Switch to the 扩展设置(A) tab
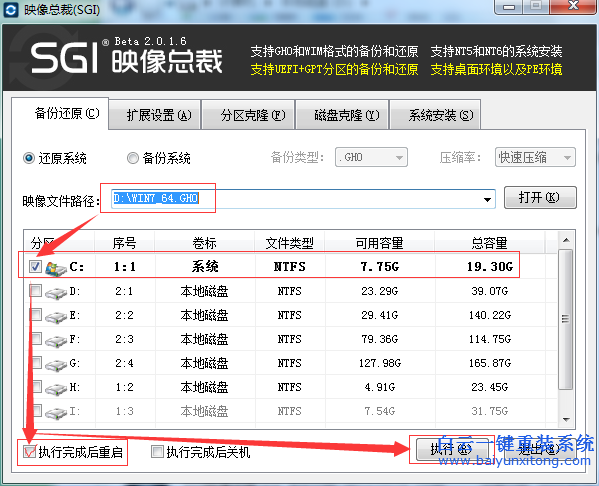 point(155,115)
